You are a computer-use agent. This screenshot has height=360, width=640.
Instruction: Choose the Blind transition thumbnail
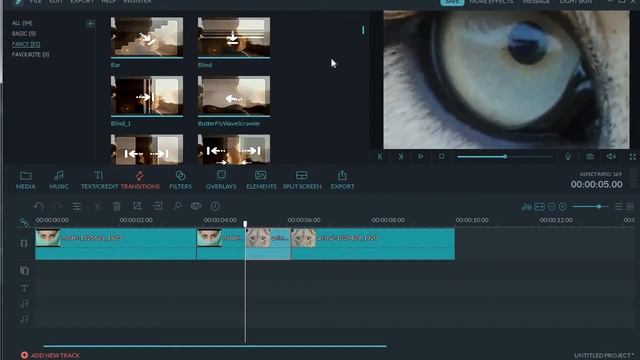click(233, 38)
